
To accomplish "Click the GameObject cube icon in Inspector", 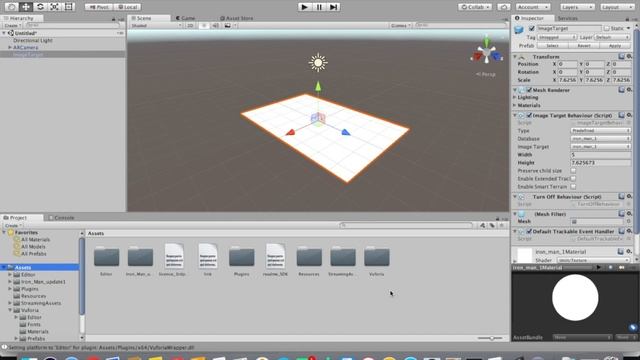I will point(519,30).
